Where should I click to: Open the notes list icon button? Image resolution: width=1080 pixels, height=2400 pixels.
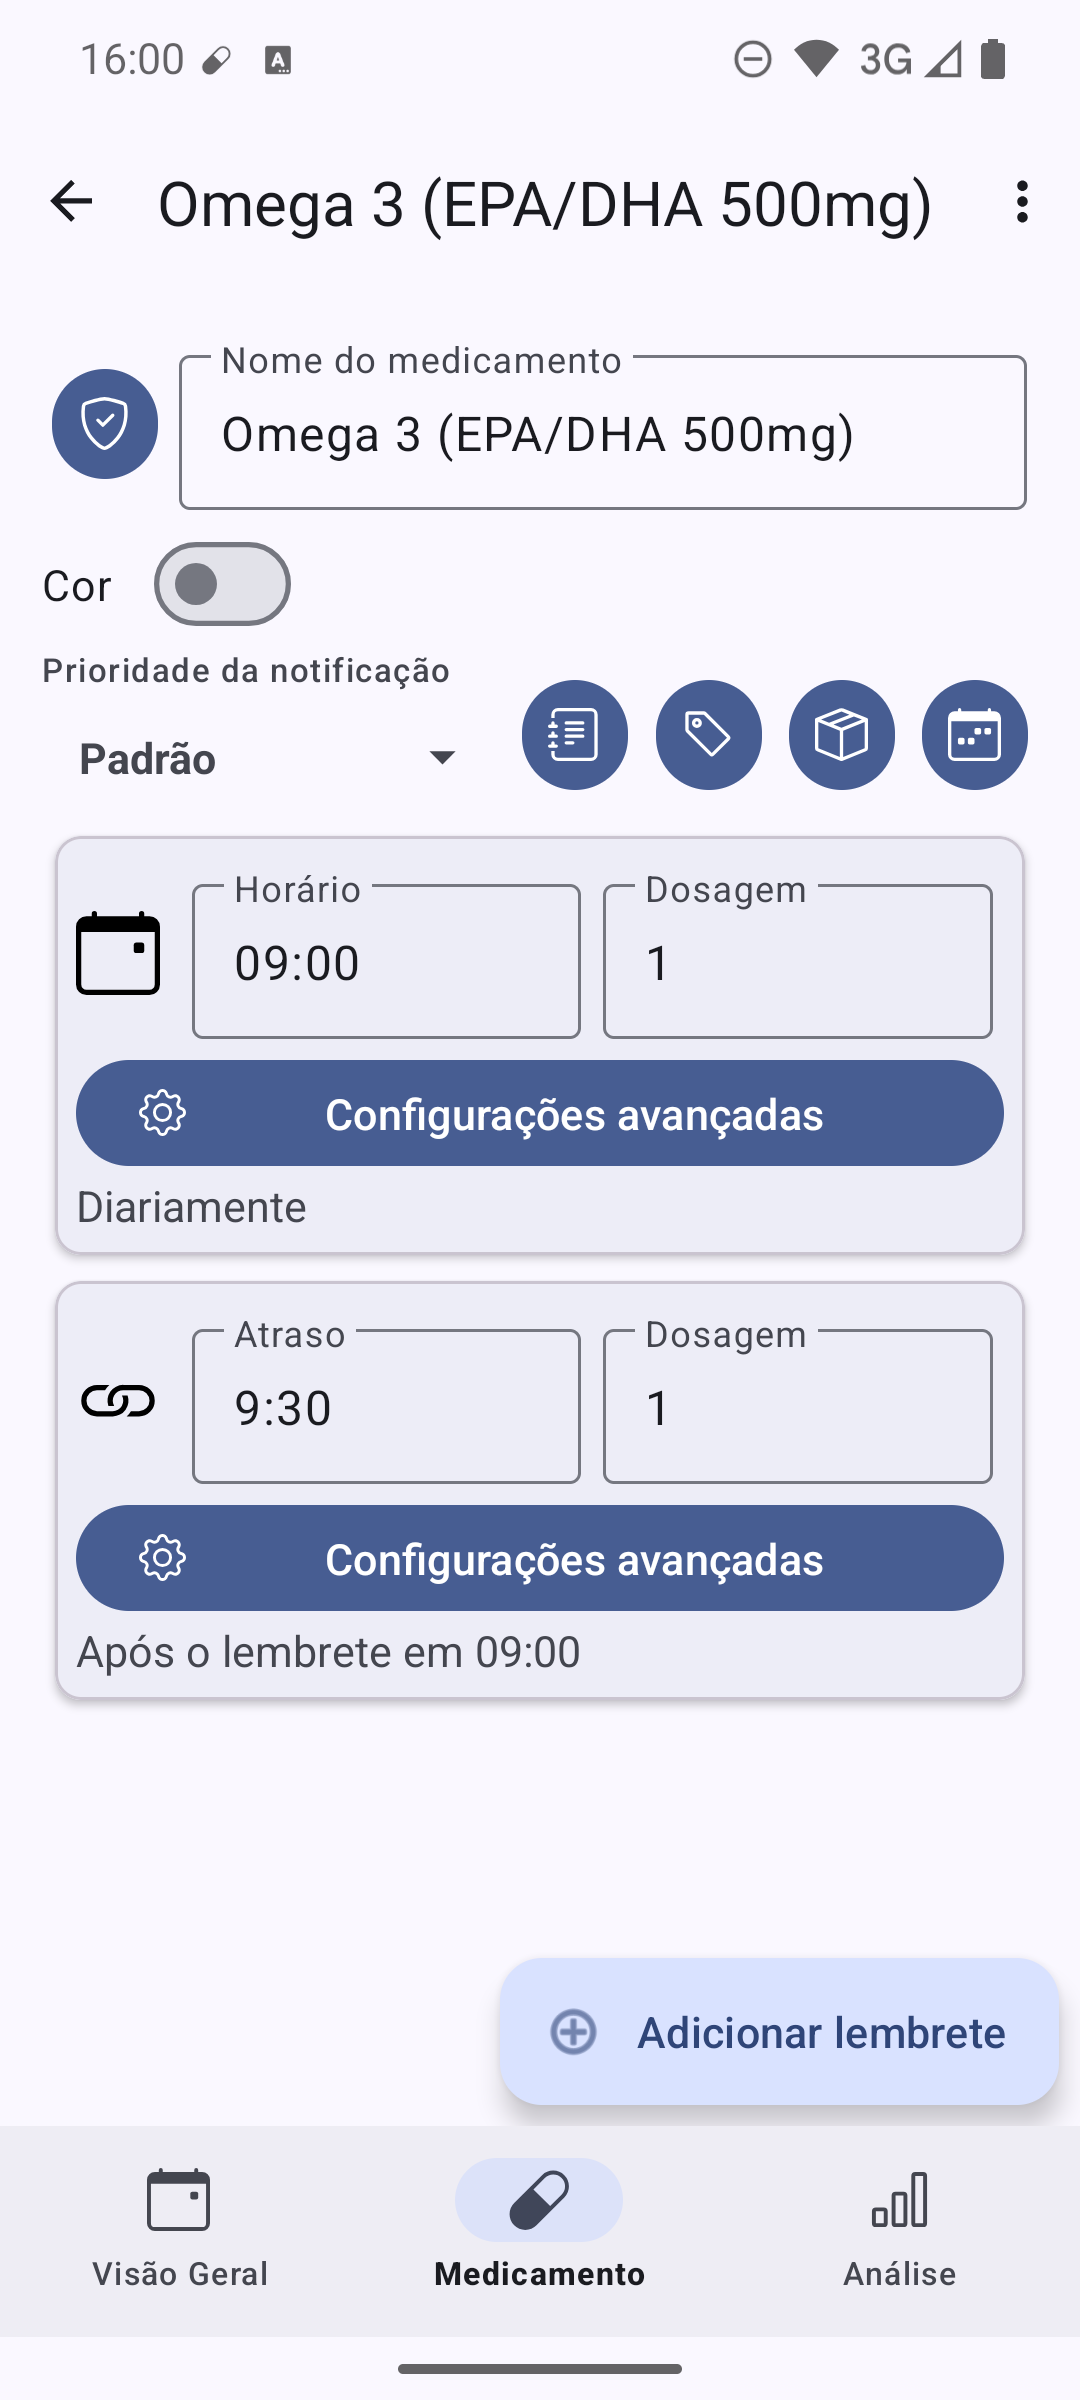[x=574, y=735]
